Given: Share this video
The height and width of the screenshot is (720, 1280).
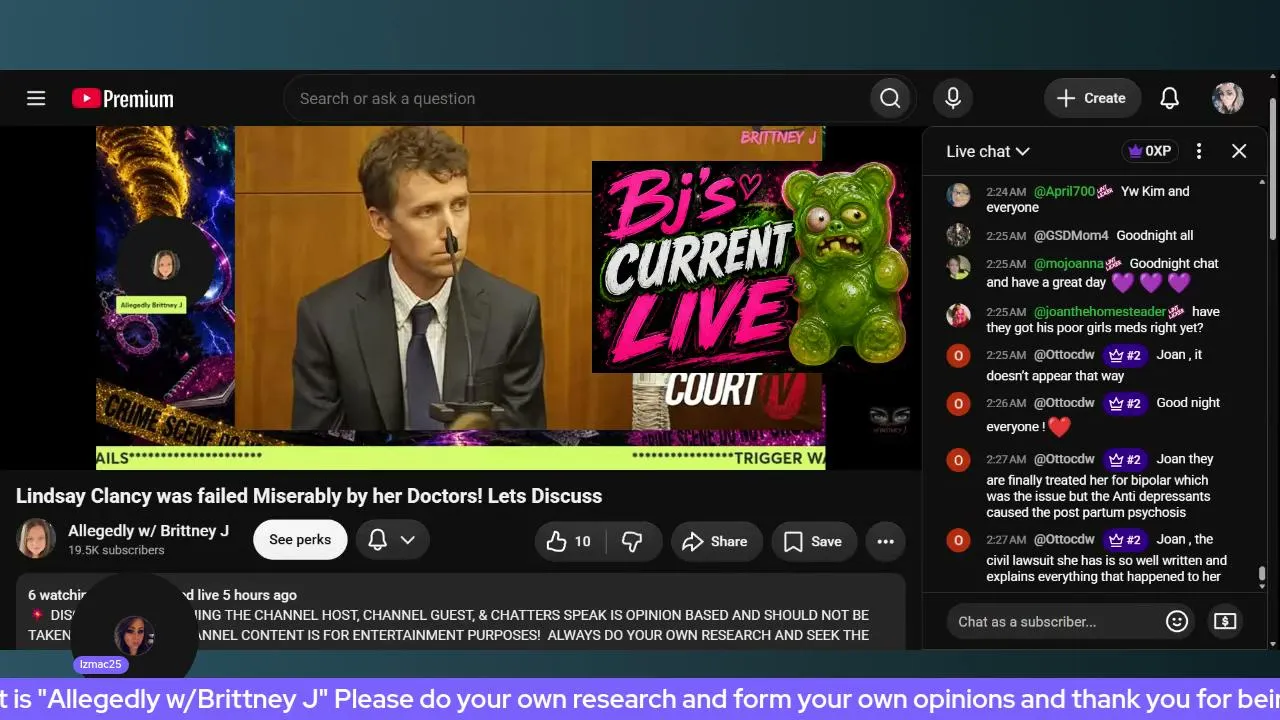Looking at the screenshot, I should [716, 541].
